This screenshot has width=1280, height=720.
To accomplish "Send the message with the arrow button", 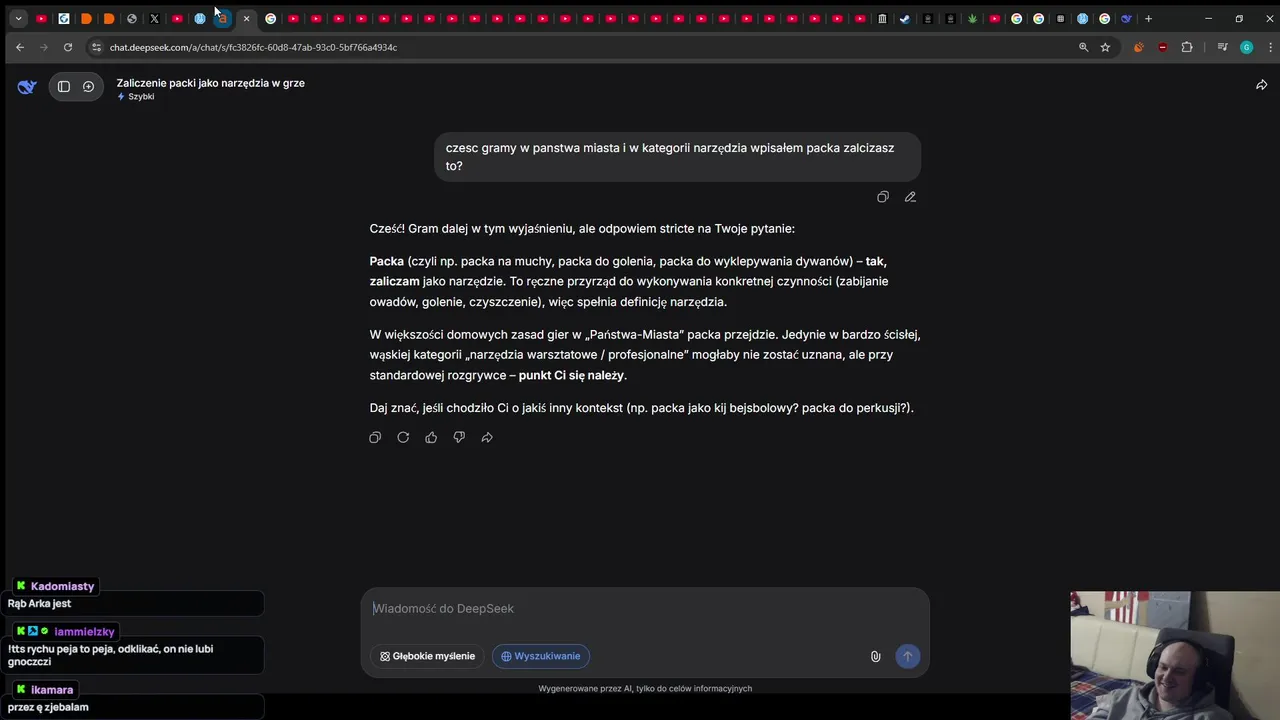I will (x=907, y=656).
